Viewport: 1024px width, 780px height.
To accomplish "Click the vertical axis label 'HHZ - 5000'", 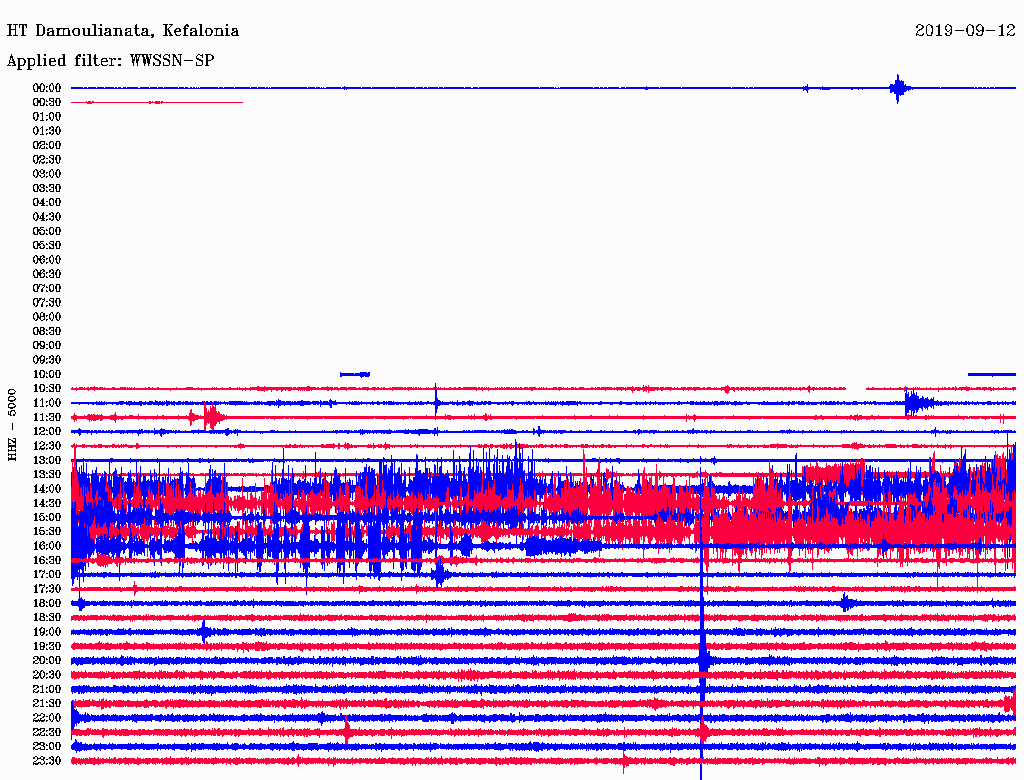I will [12, 425].
